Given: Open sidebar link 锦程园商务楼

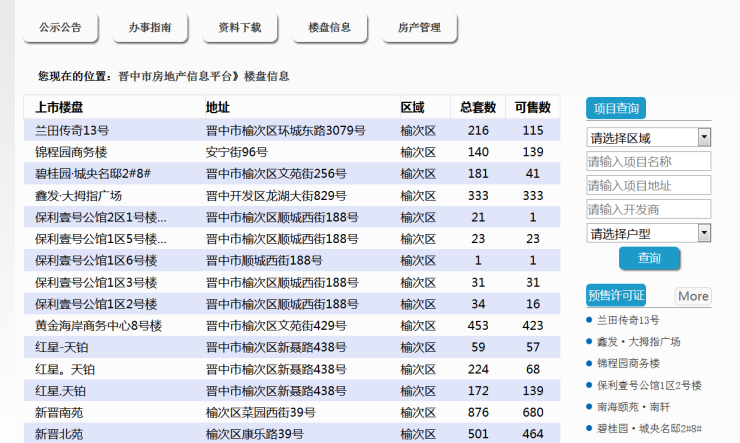Looking at the screenshot, I should 628,364.
